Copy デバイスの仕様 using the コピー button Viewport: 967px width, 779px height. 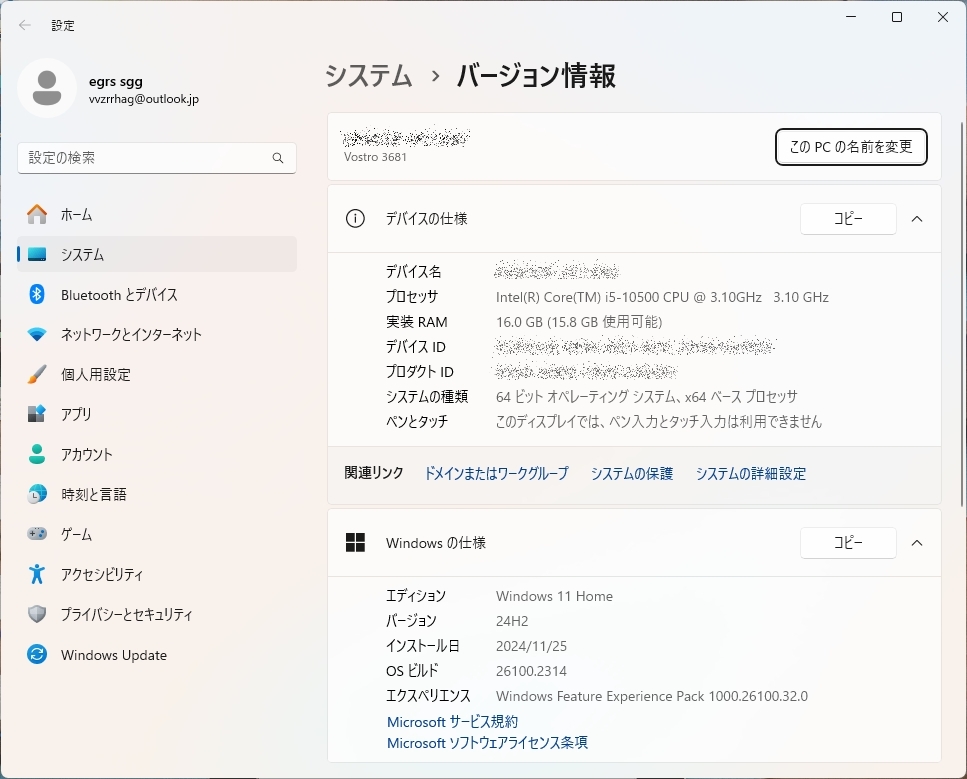[x=848, y=219]
